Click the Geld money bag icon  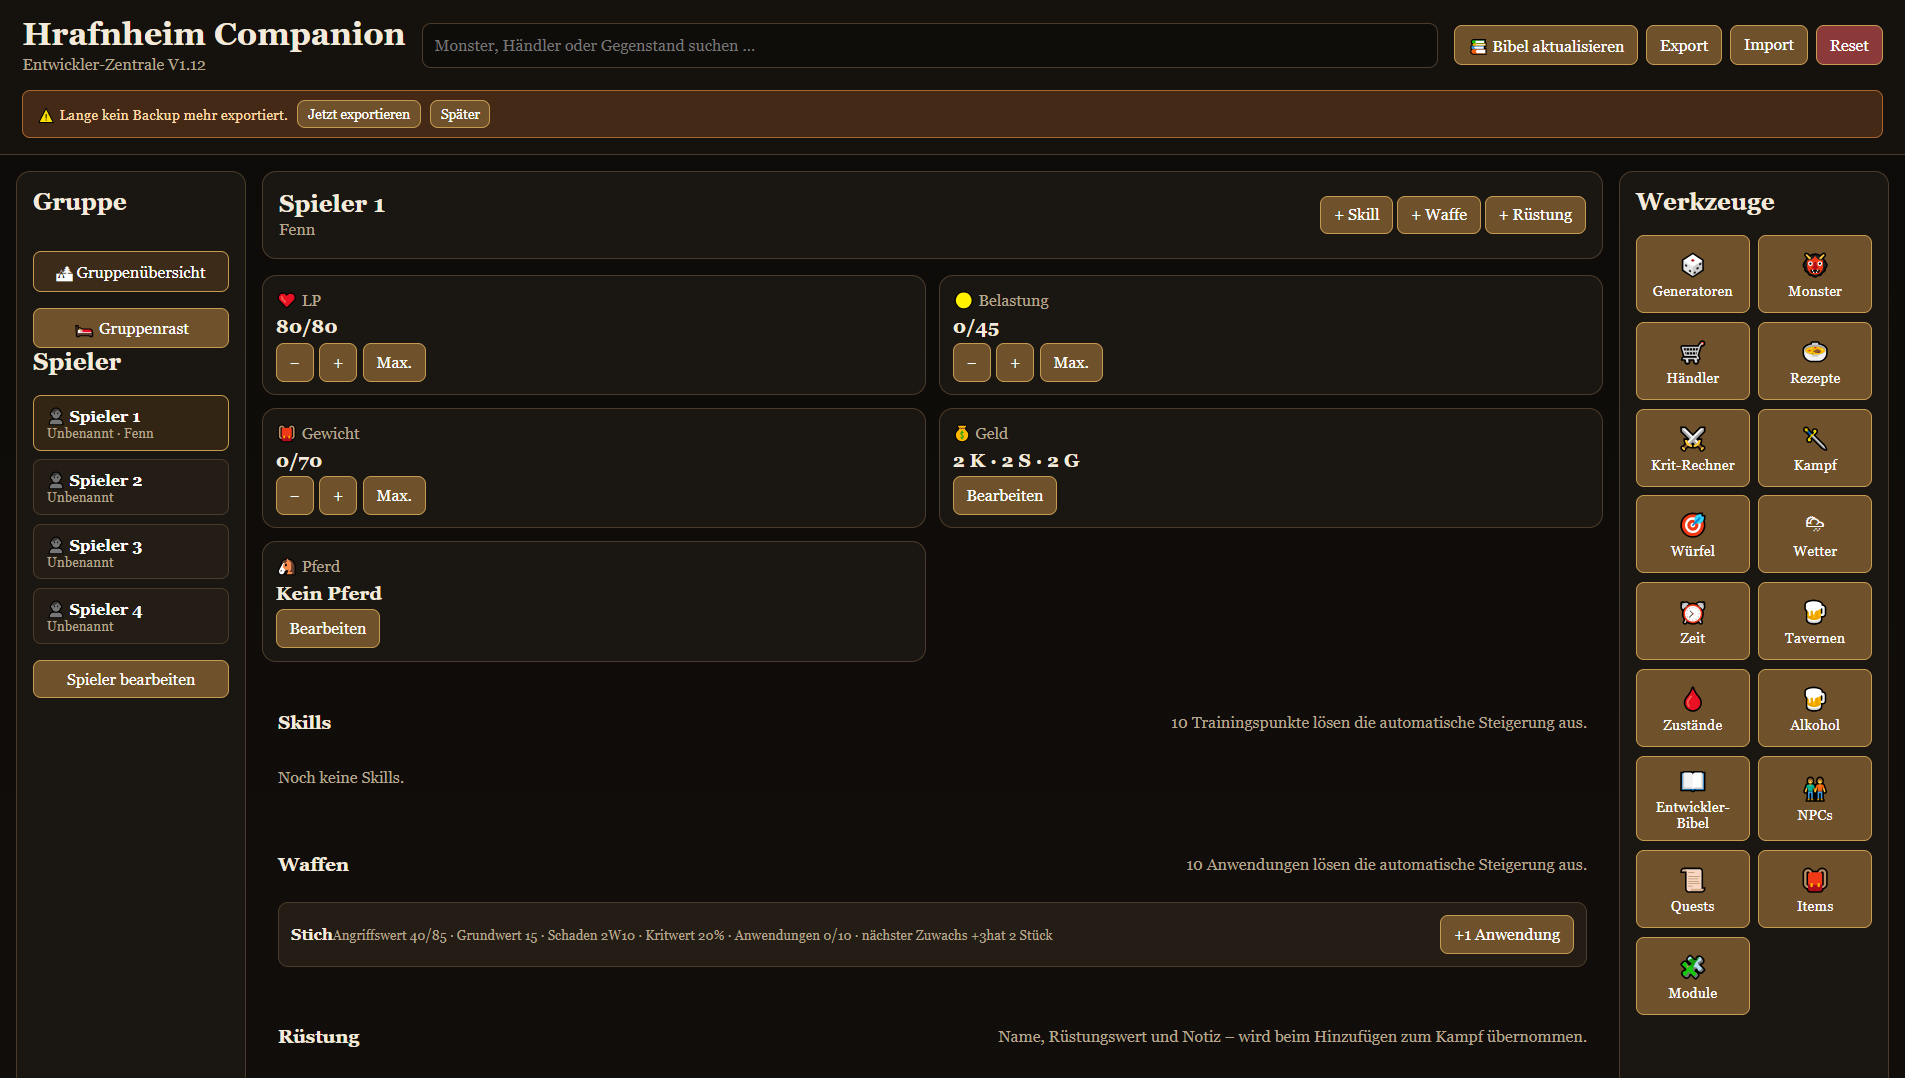pos(962,433)
